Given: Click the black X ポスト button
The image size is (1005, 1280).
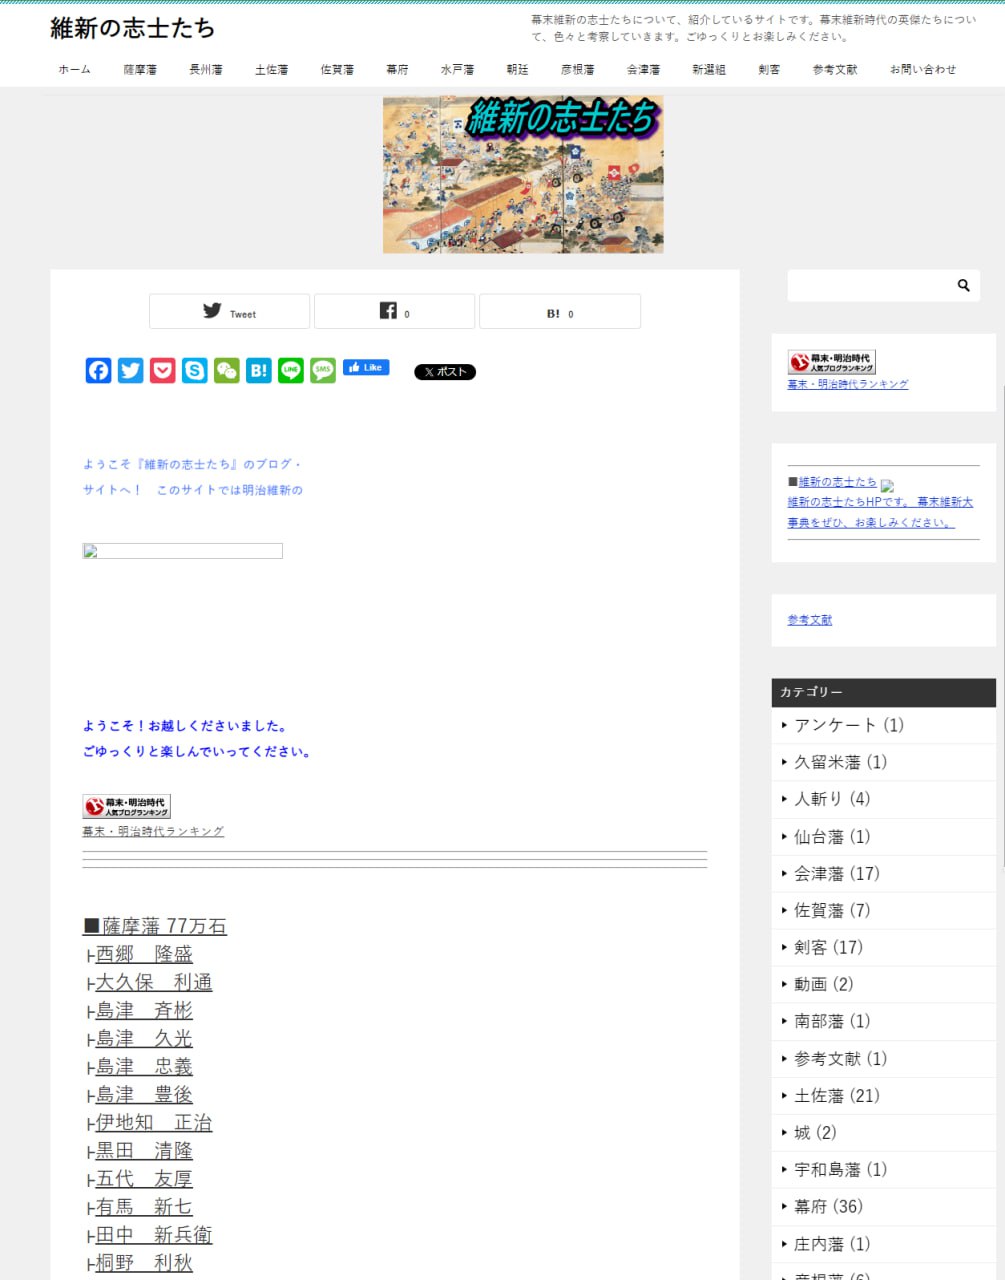Looking at the screenshot, I should (x=445, y=372).
